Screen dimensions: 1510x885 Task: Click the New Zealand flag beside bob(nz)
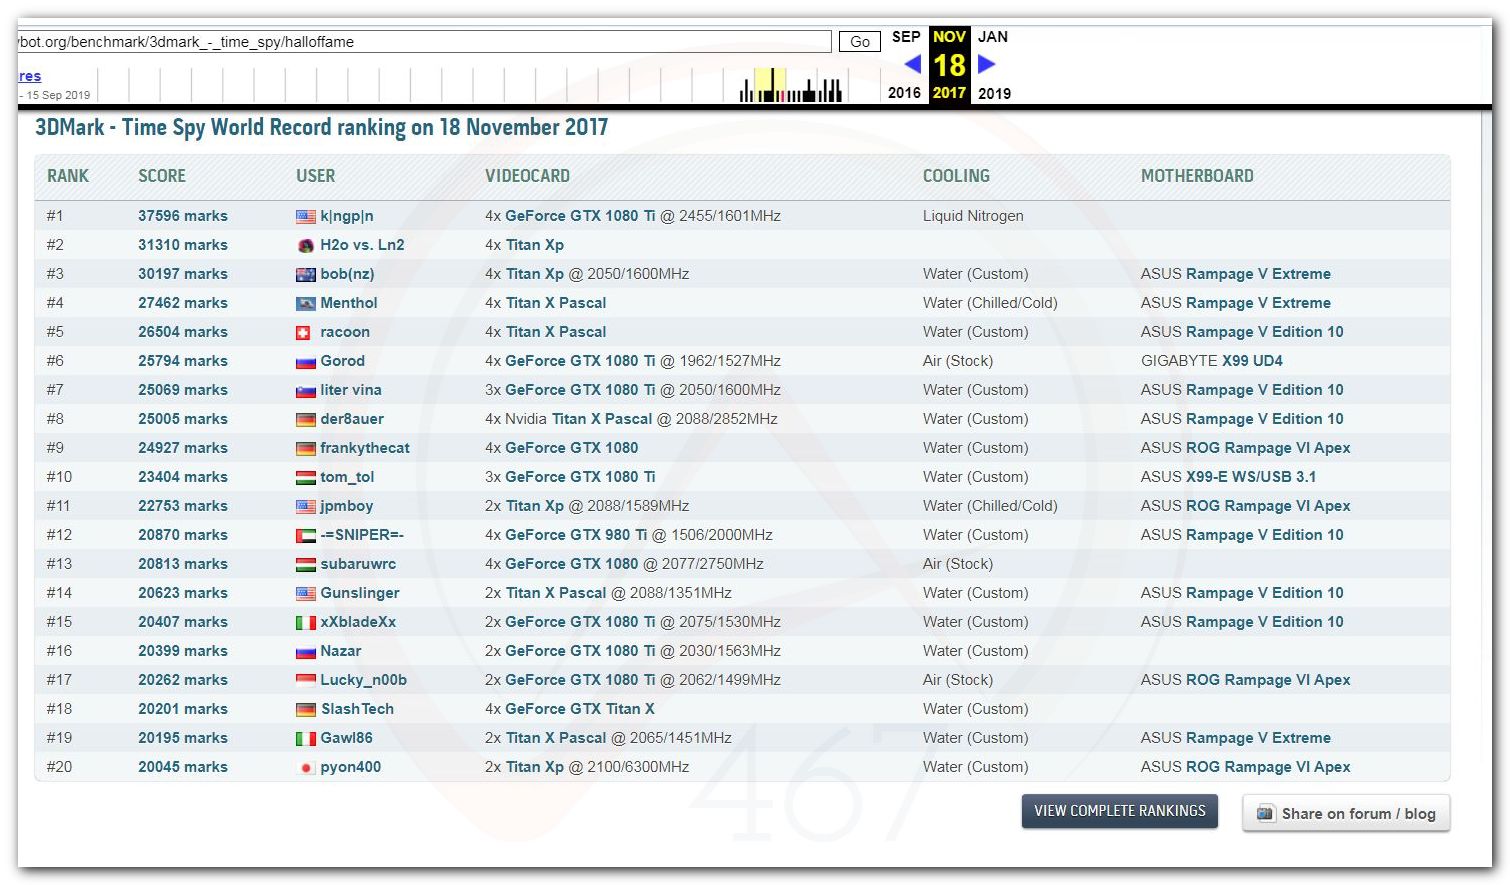[306, 274]
